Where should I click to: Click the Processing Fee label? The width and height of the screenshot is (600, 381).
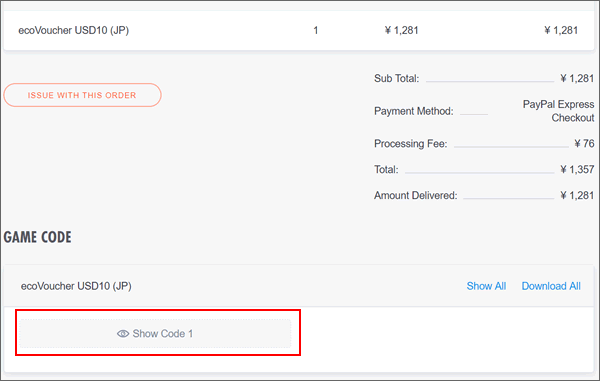click(411, 143)
